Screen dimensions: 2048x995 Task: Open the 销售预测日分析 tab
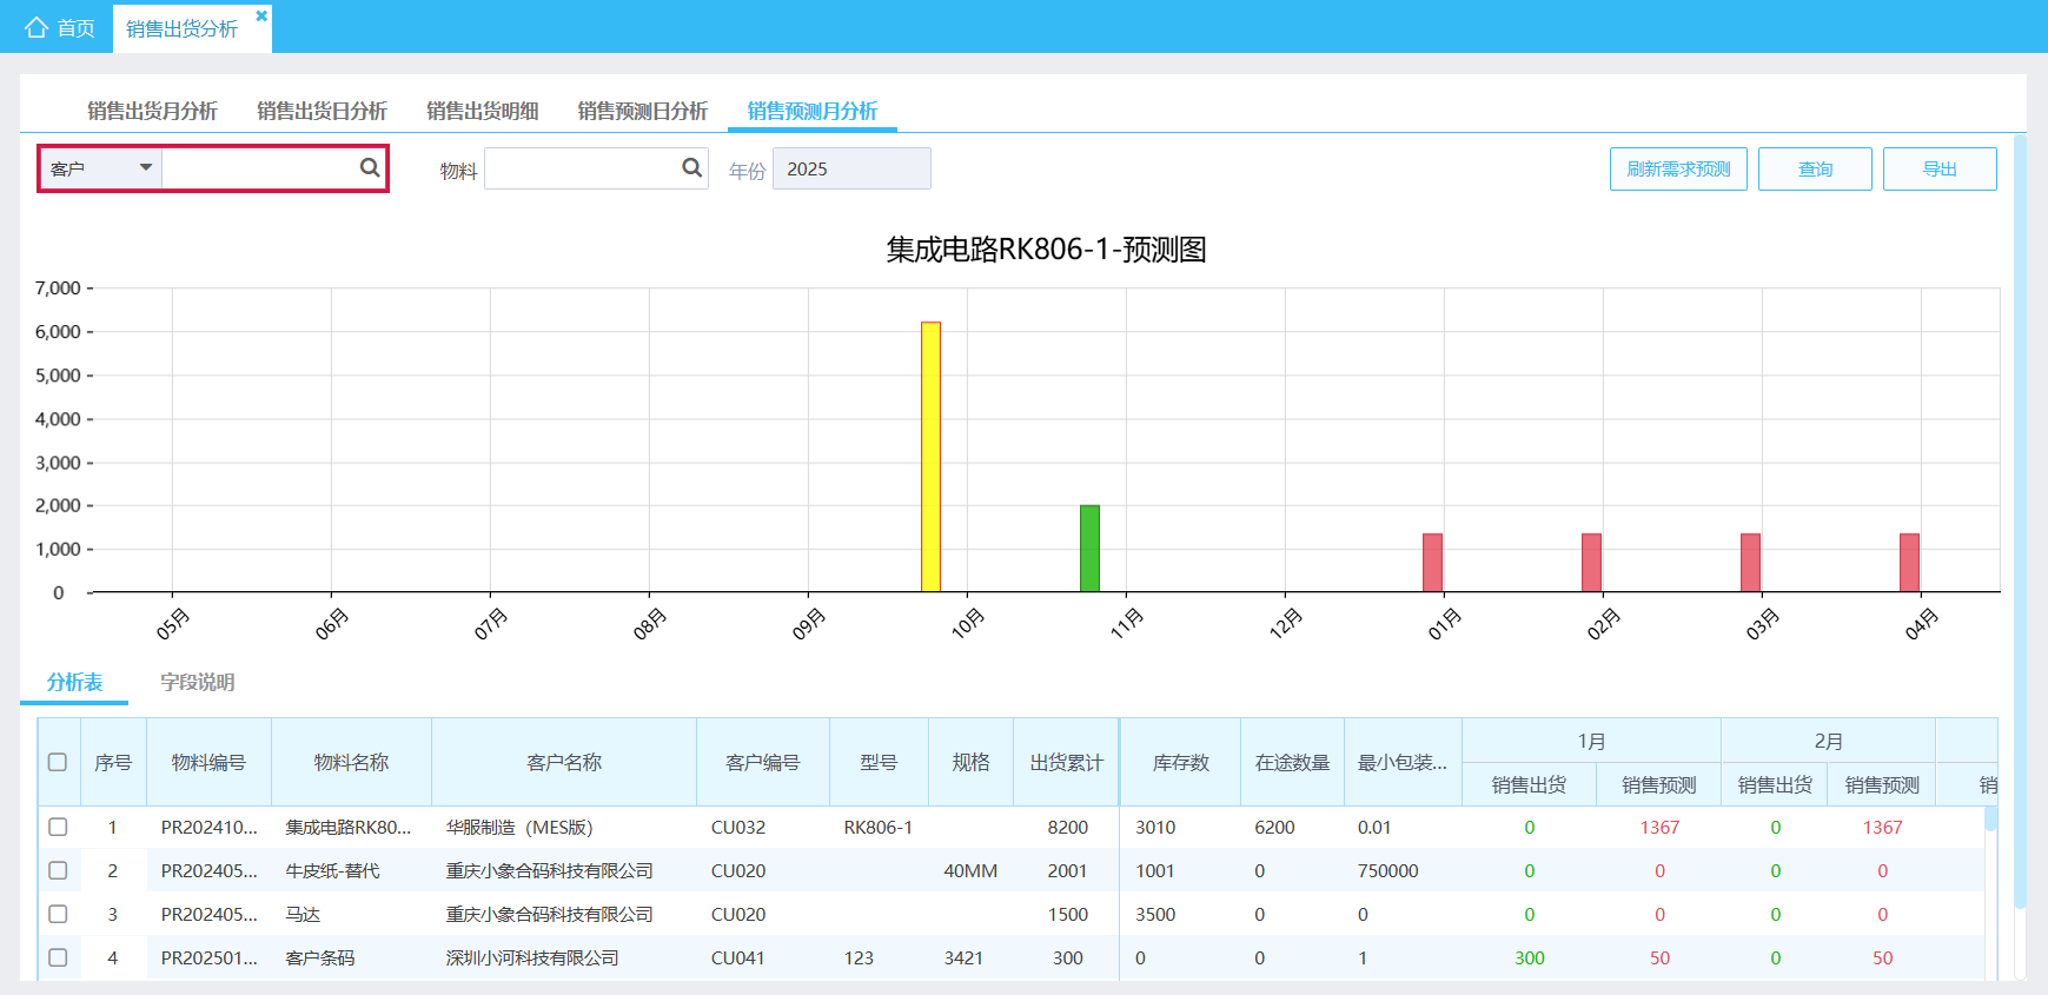642,111
